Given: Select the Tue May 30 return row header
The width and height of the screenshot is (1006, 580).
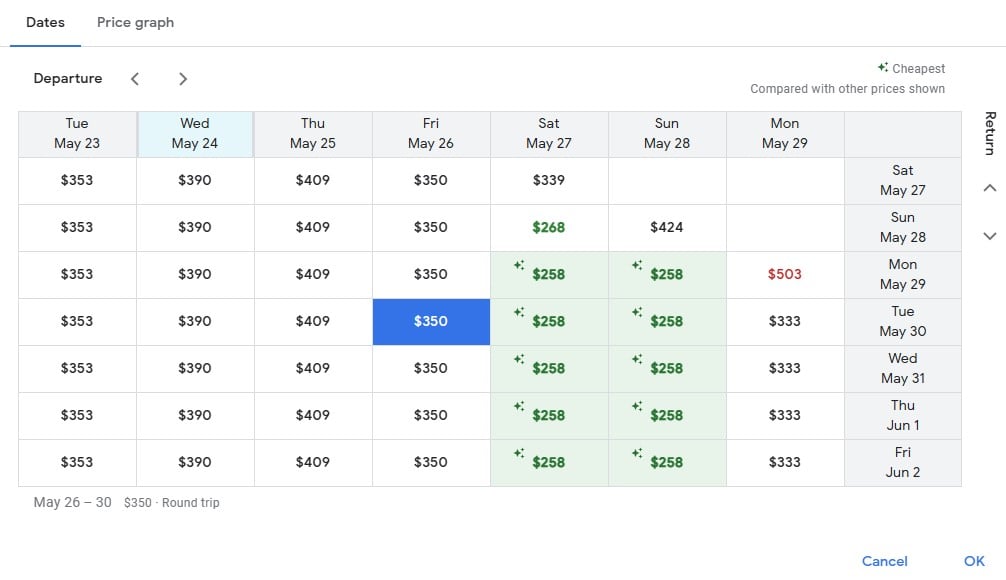Looking at the screenshot, I should click(903, 322).
